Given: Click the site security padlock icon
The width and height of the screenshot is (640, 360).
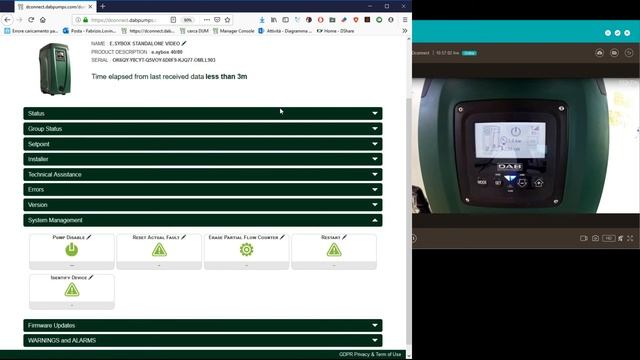Looking at the screenshot, I should (x=86, y=20).
